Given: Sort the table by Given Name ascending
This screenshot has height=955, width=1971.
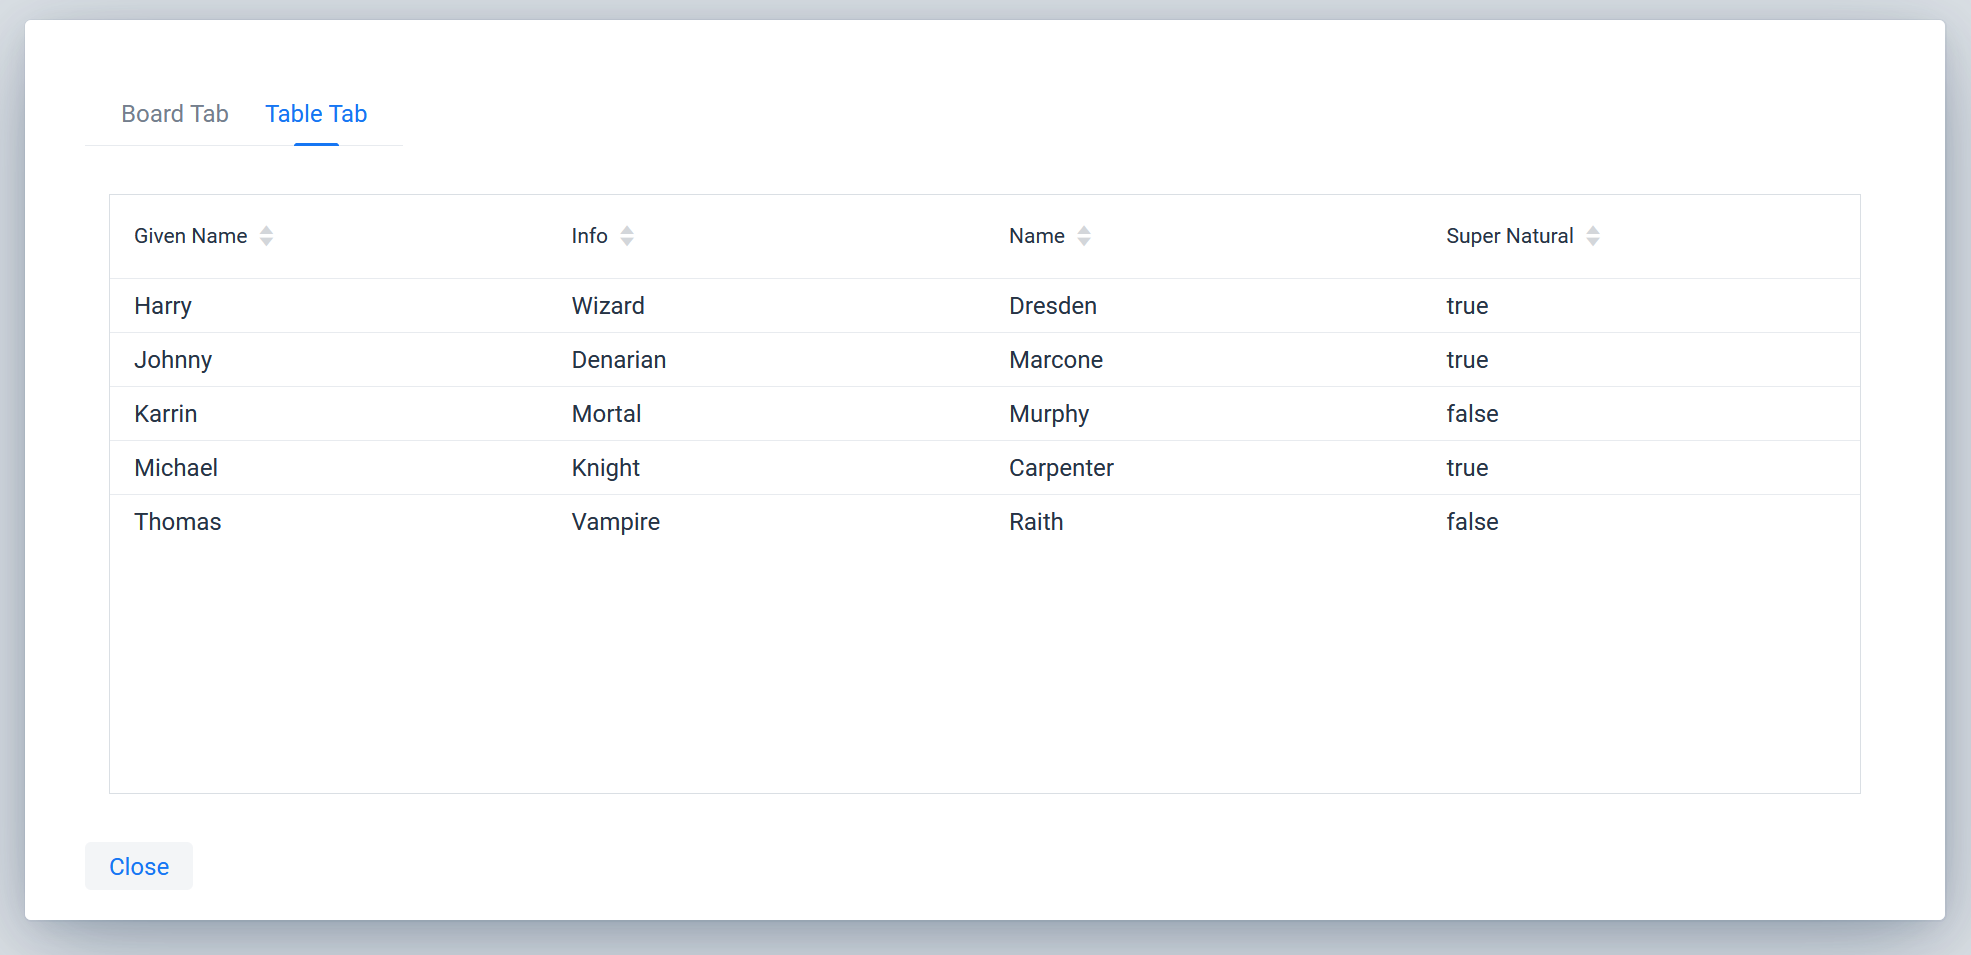Looking at the screenshot, I should pos(266,229).
